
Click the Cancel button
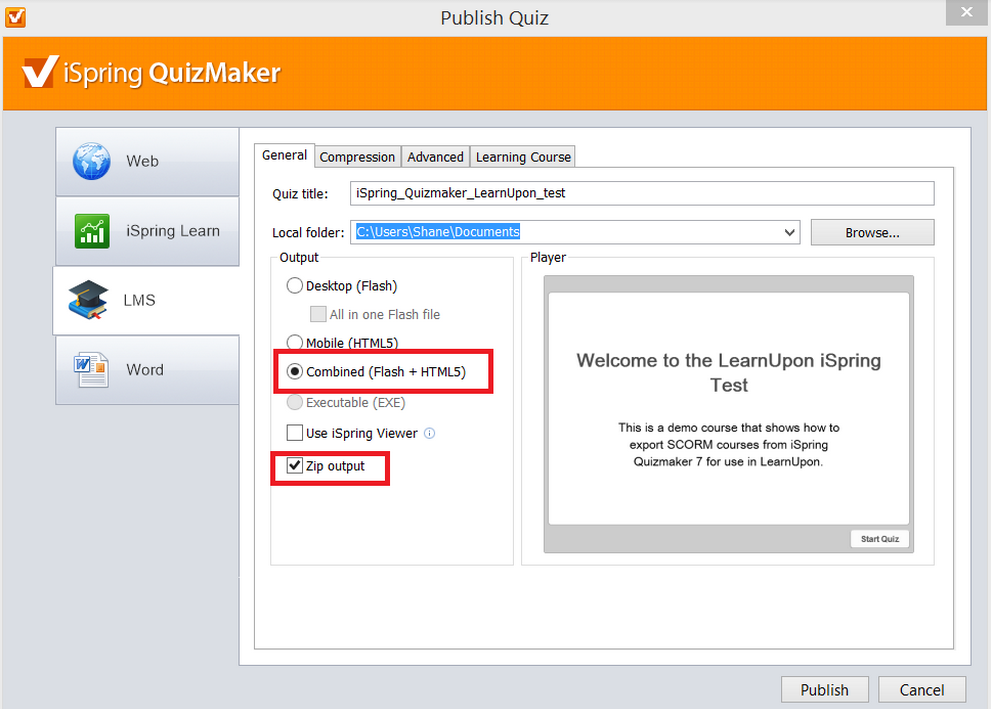tap(922, 690)
